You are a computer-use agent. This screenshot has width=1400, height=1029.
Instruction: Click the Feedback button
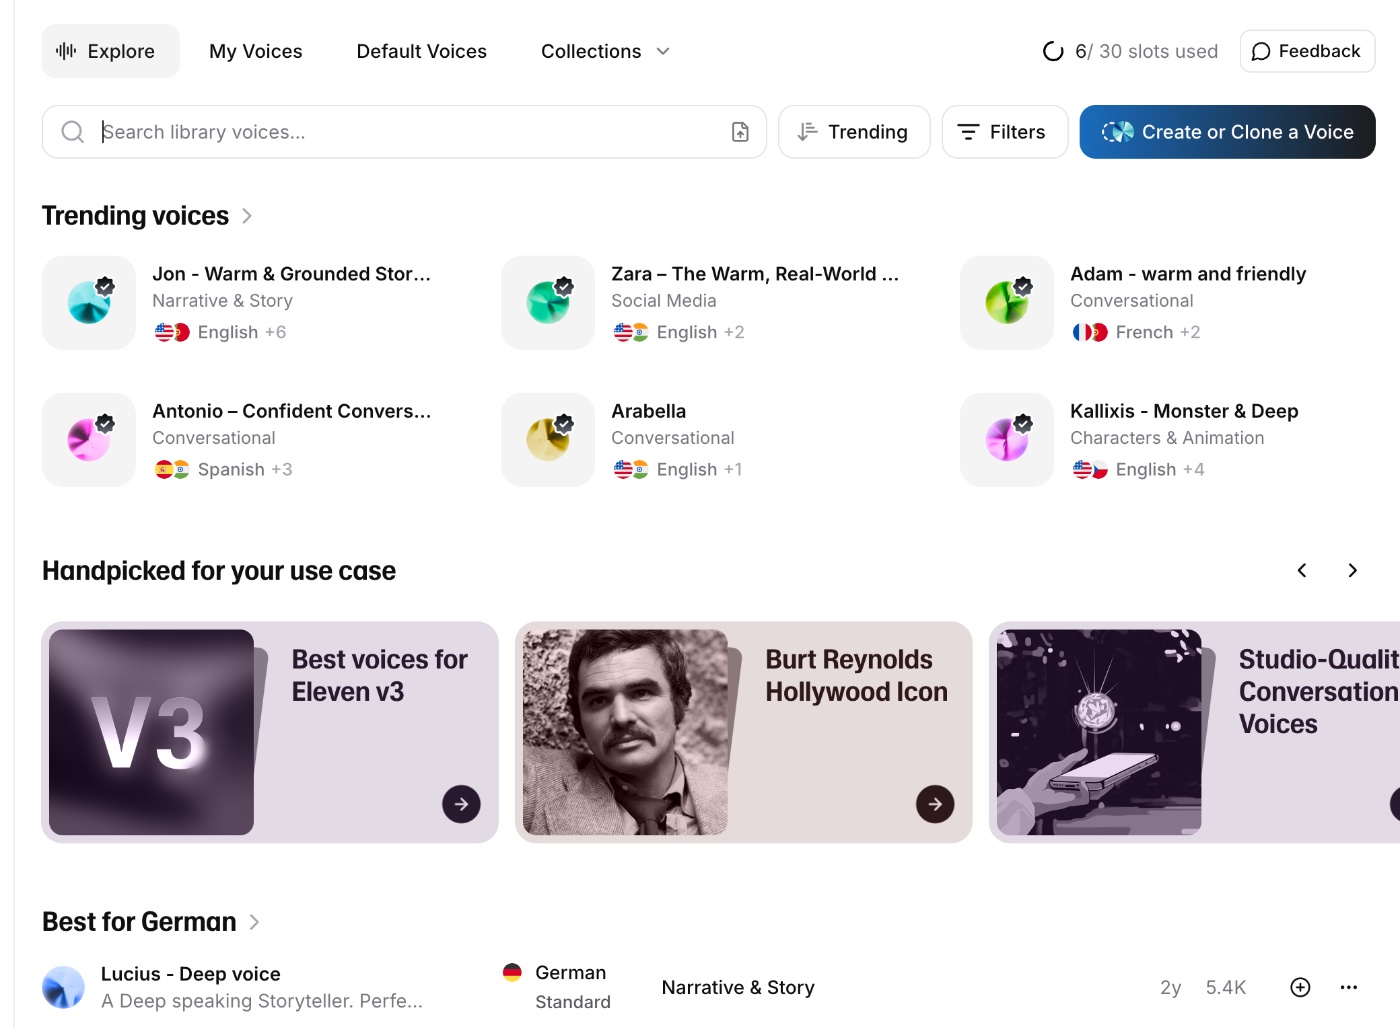coord(1306,51)
